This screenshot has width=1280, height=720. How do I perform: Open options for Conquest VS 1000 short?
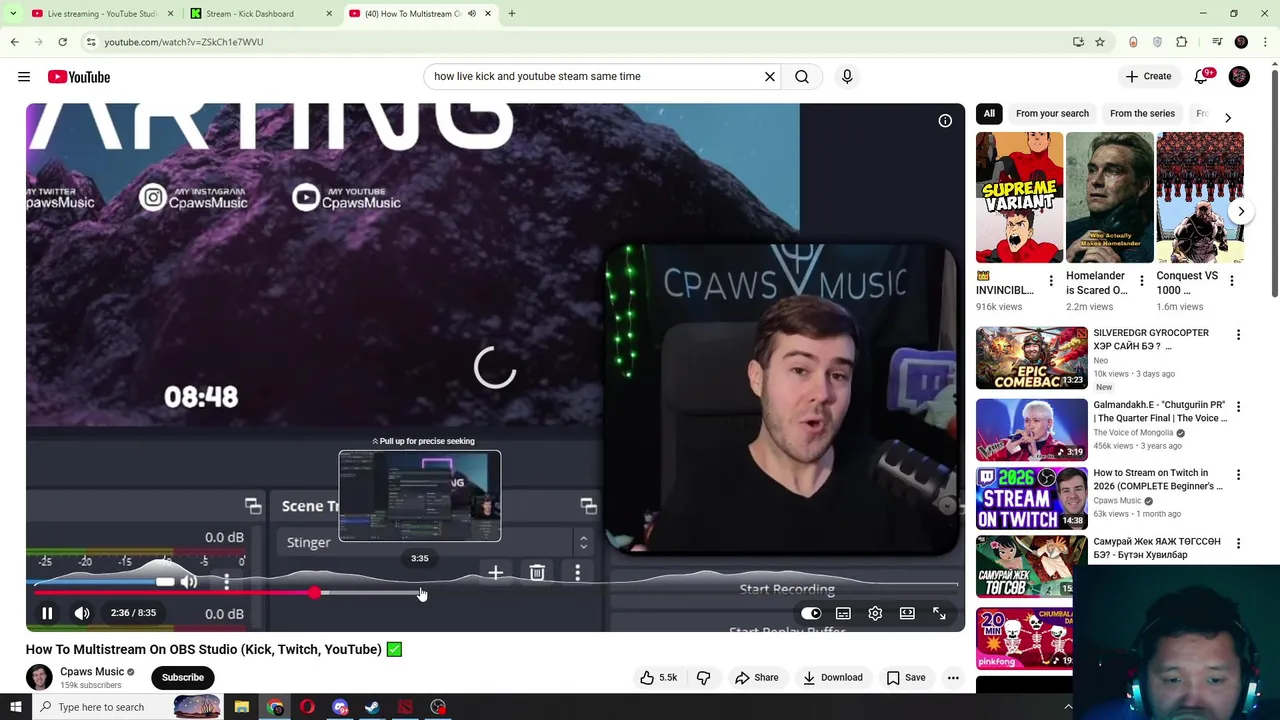pyautogui.click(x=1231, y=281)
